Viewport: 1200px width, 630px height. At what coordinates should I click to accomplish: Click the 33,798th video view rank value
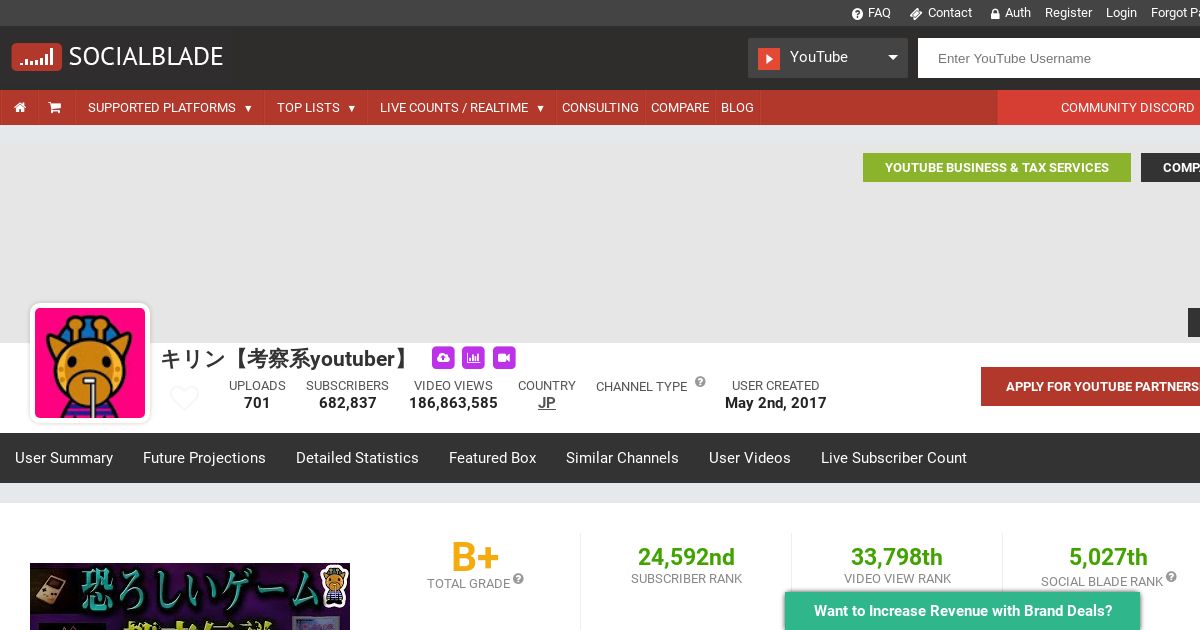click(x=897, y=557)
